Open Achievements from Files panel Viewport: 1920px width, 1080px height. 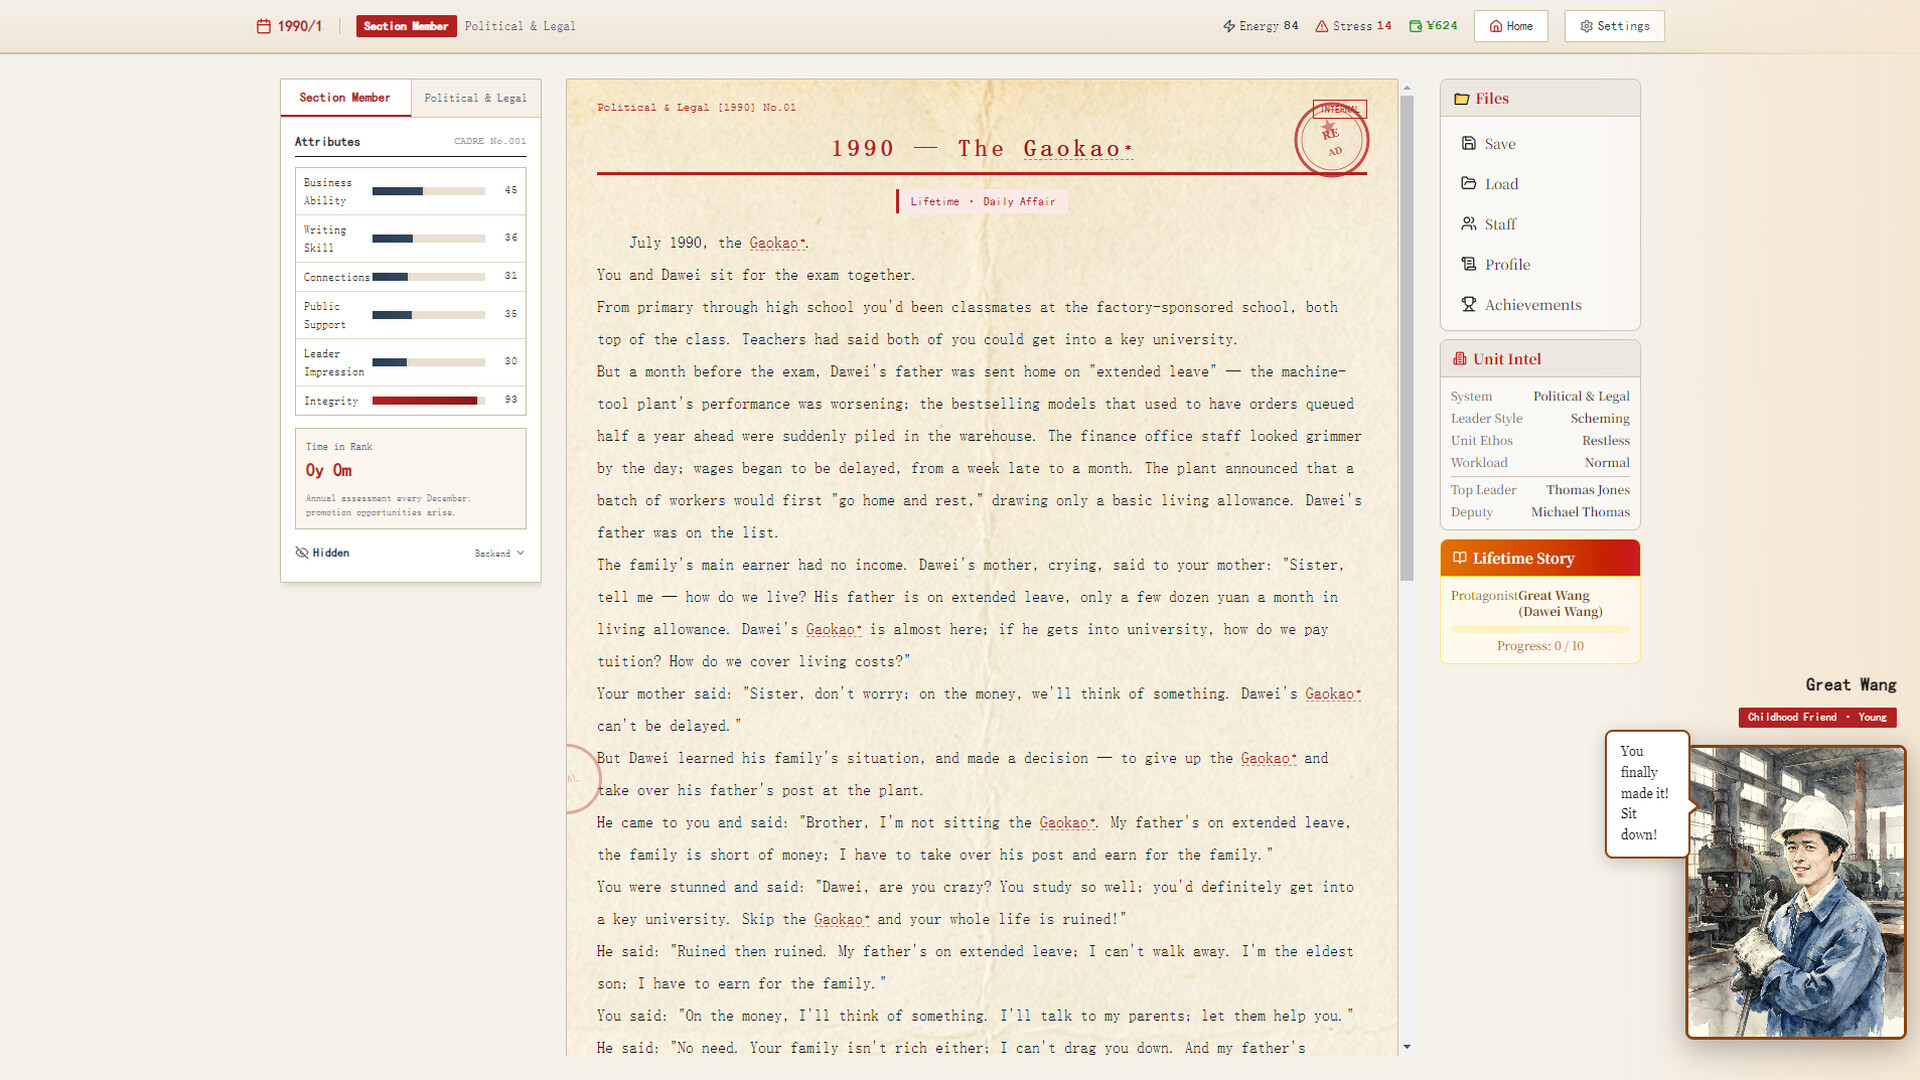click(x=1540, y=304)
